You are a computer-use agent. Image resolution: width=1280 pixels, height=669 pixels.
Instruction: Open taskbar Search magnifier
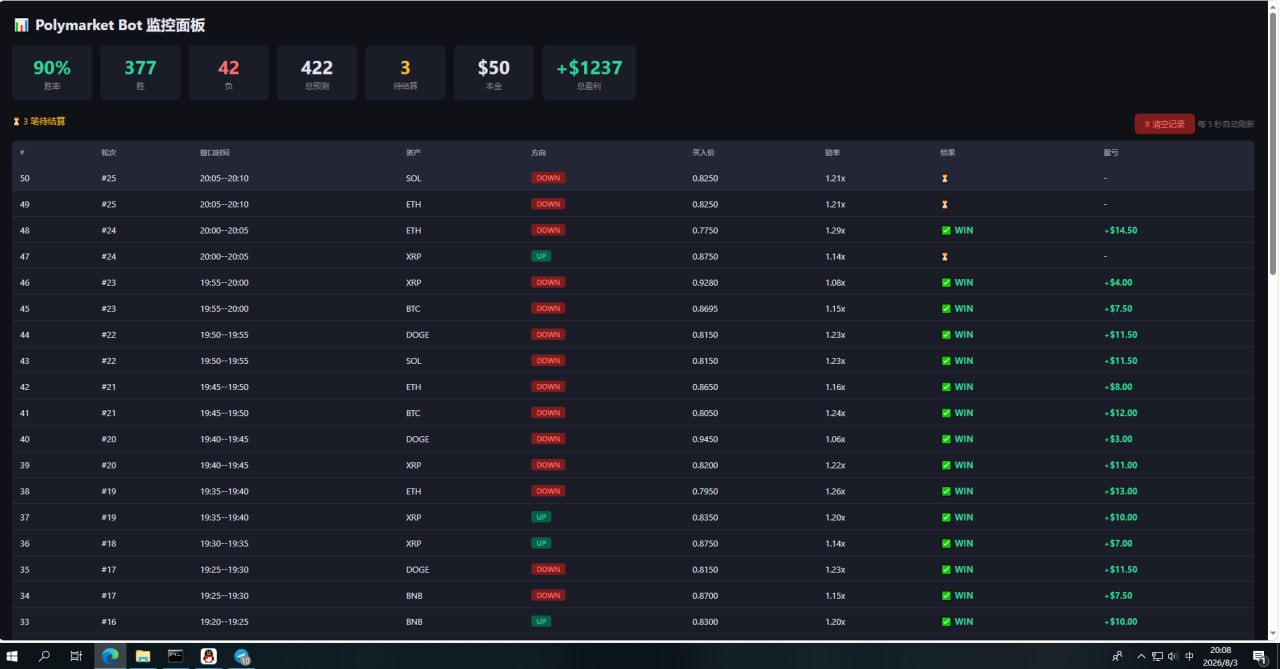click(44, 656)
